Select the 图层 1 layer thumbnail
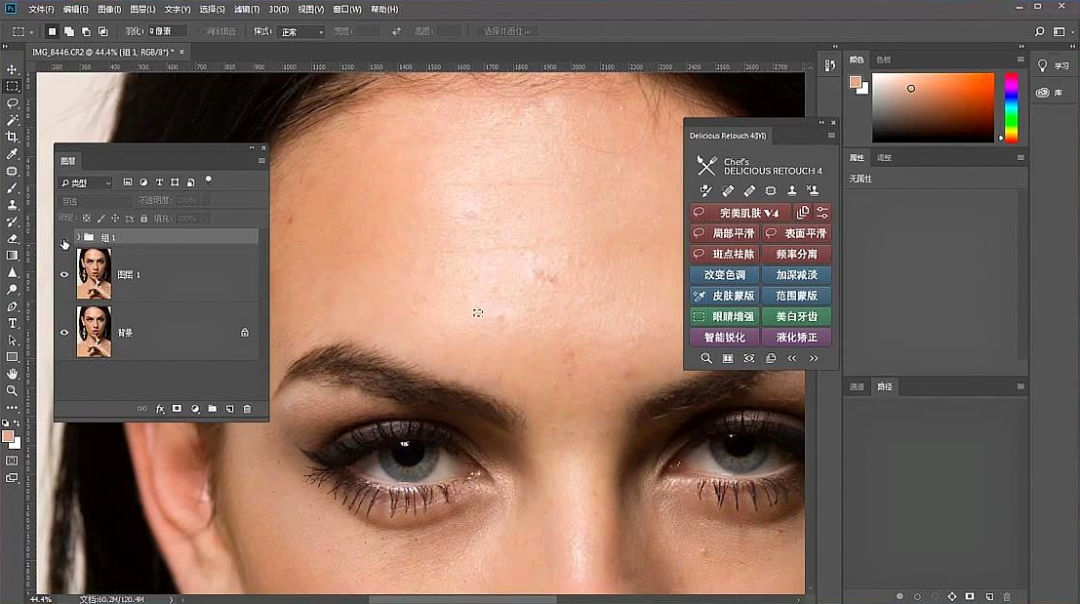 click(x=94, y=274)
